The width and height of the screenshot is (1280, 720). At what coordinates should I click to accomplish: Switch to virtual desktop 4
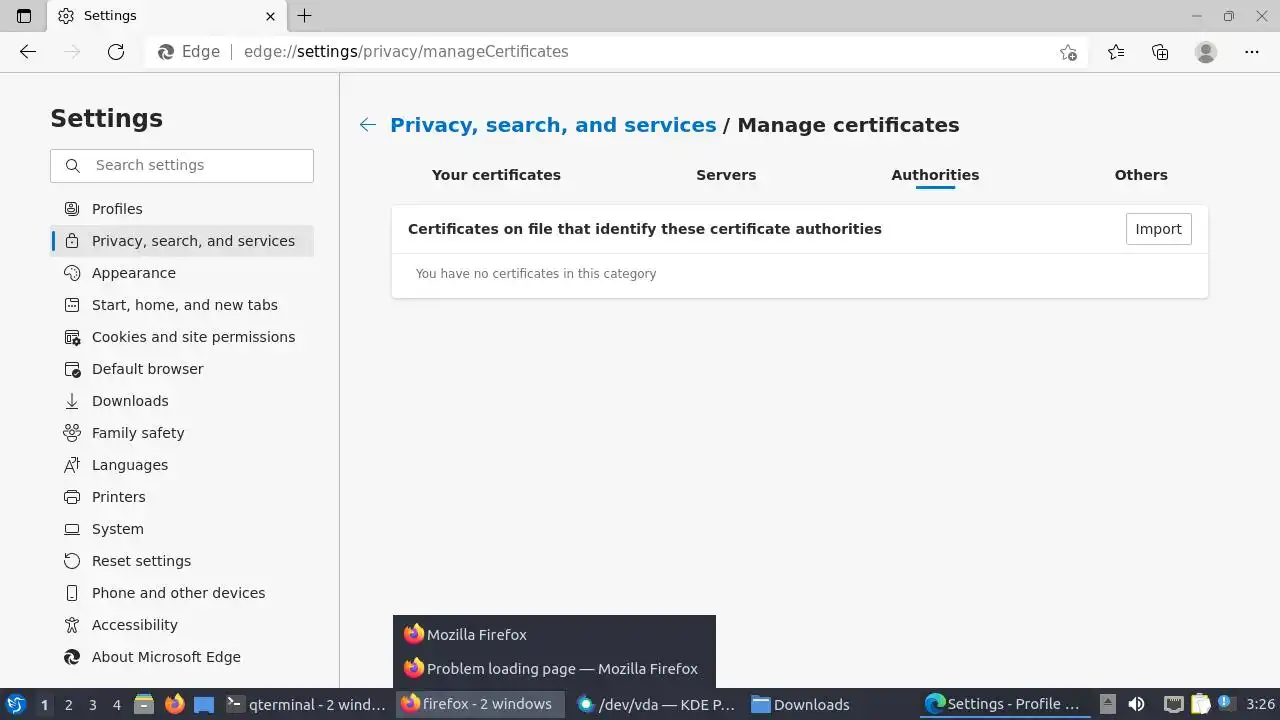(x=116, y=704)
